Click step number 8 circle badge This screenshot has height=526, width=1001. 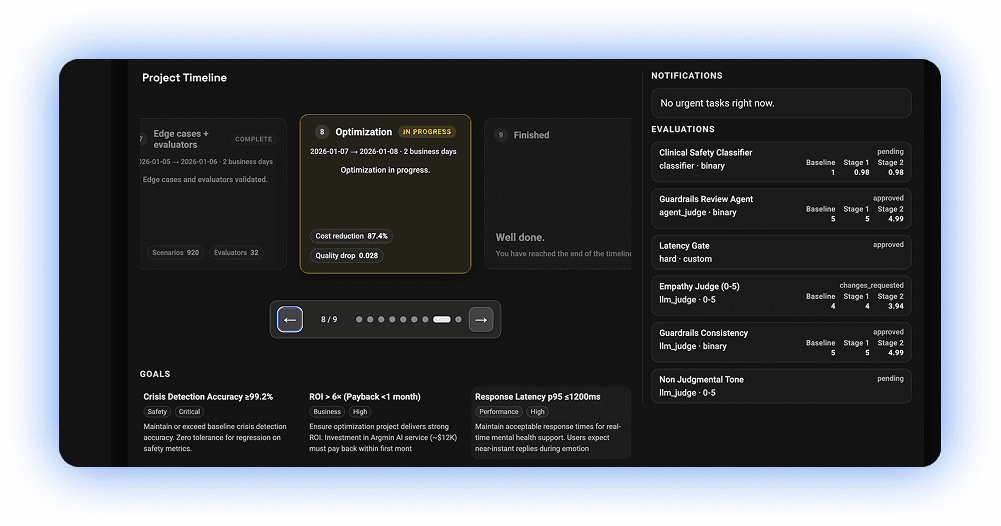322,132
